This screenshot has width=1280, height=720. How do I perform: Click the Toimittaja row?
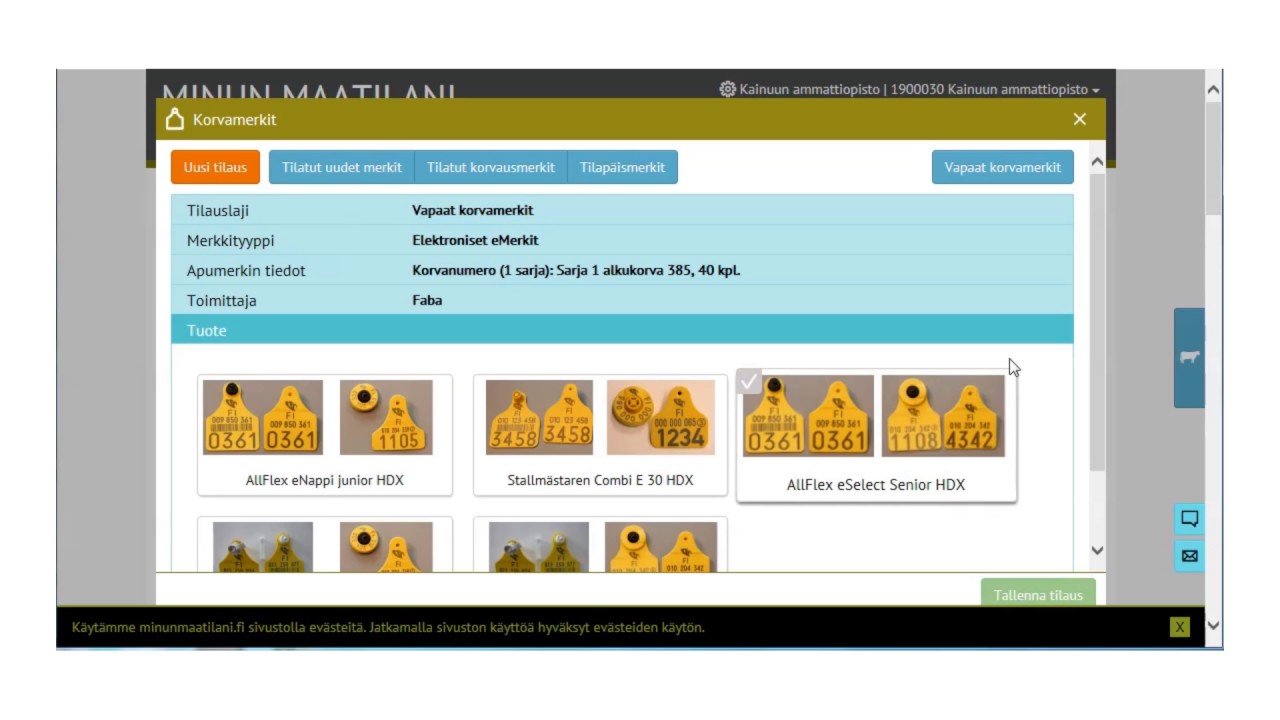point(622,300)
